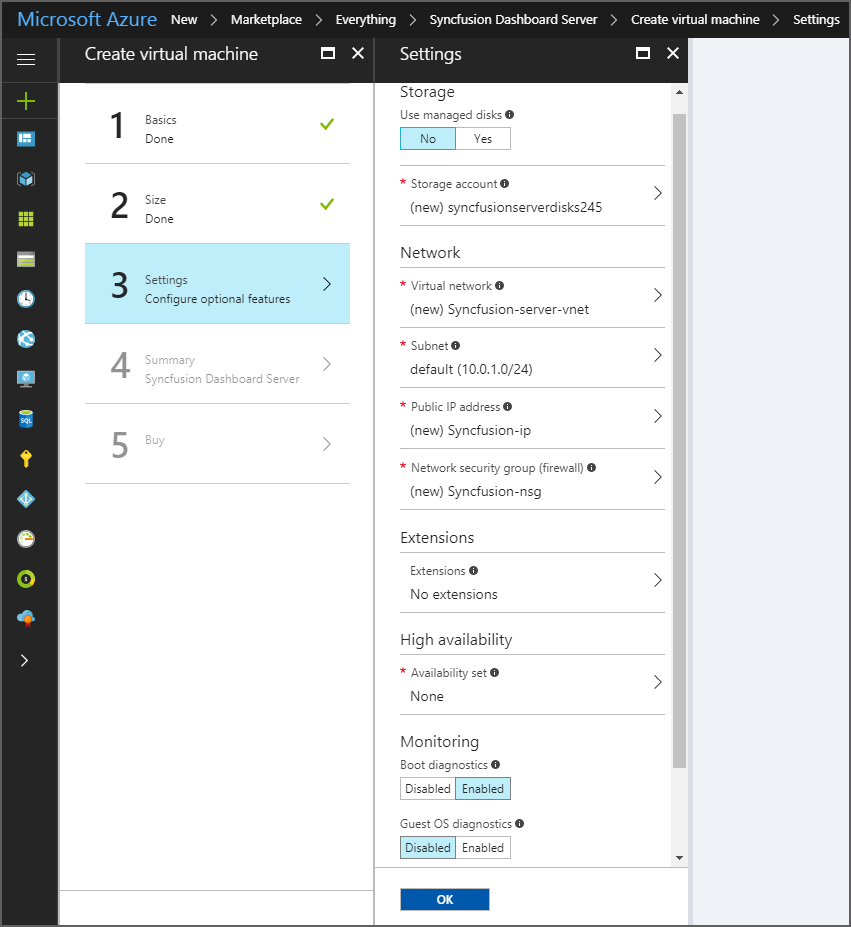851x927 pixels.
Task: Go to step 5 Buy
Action: (x=218, y=444)
